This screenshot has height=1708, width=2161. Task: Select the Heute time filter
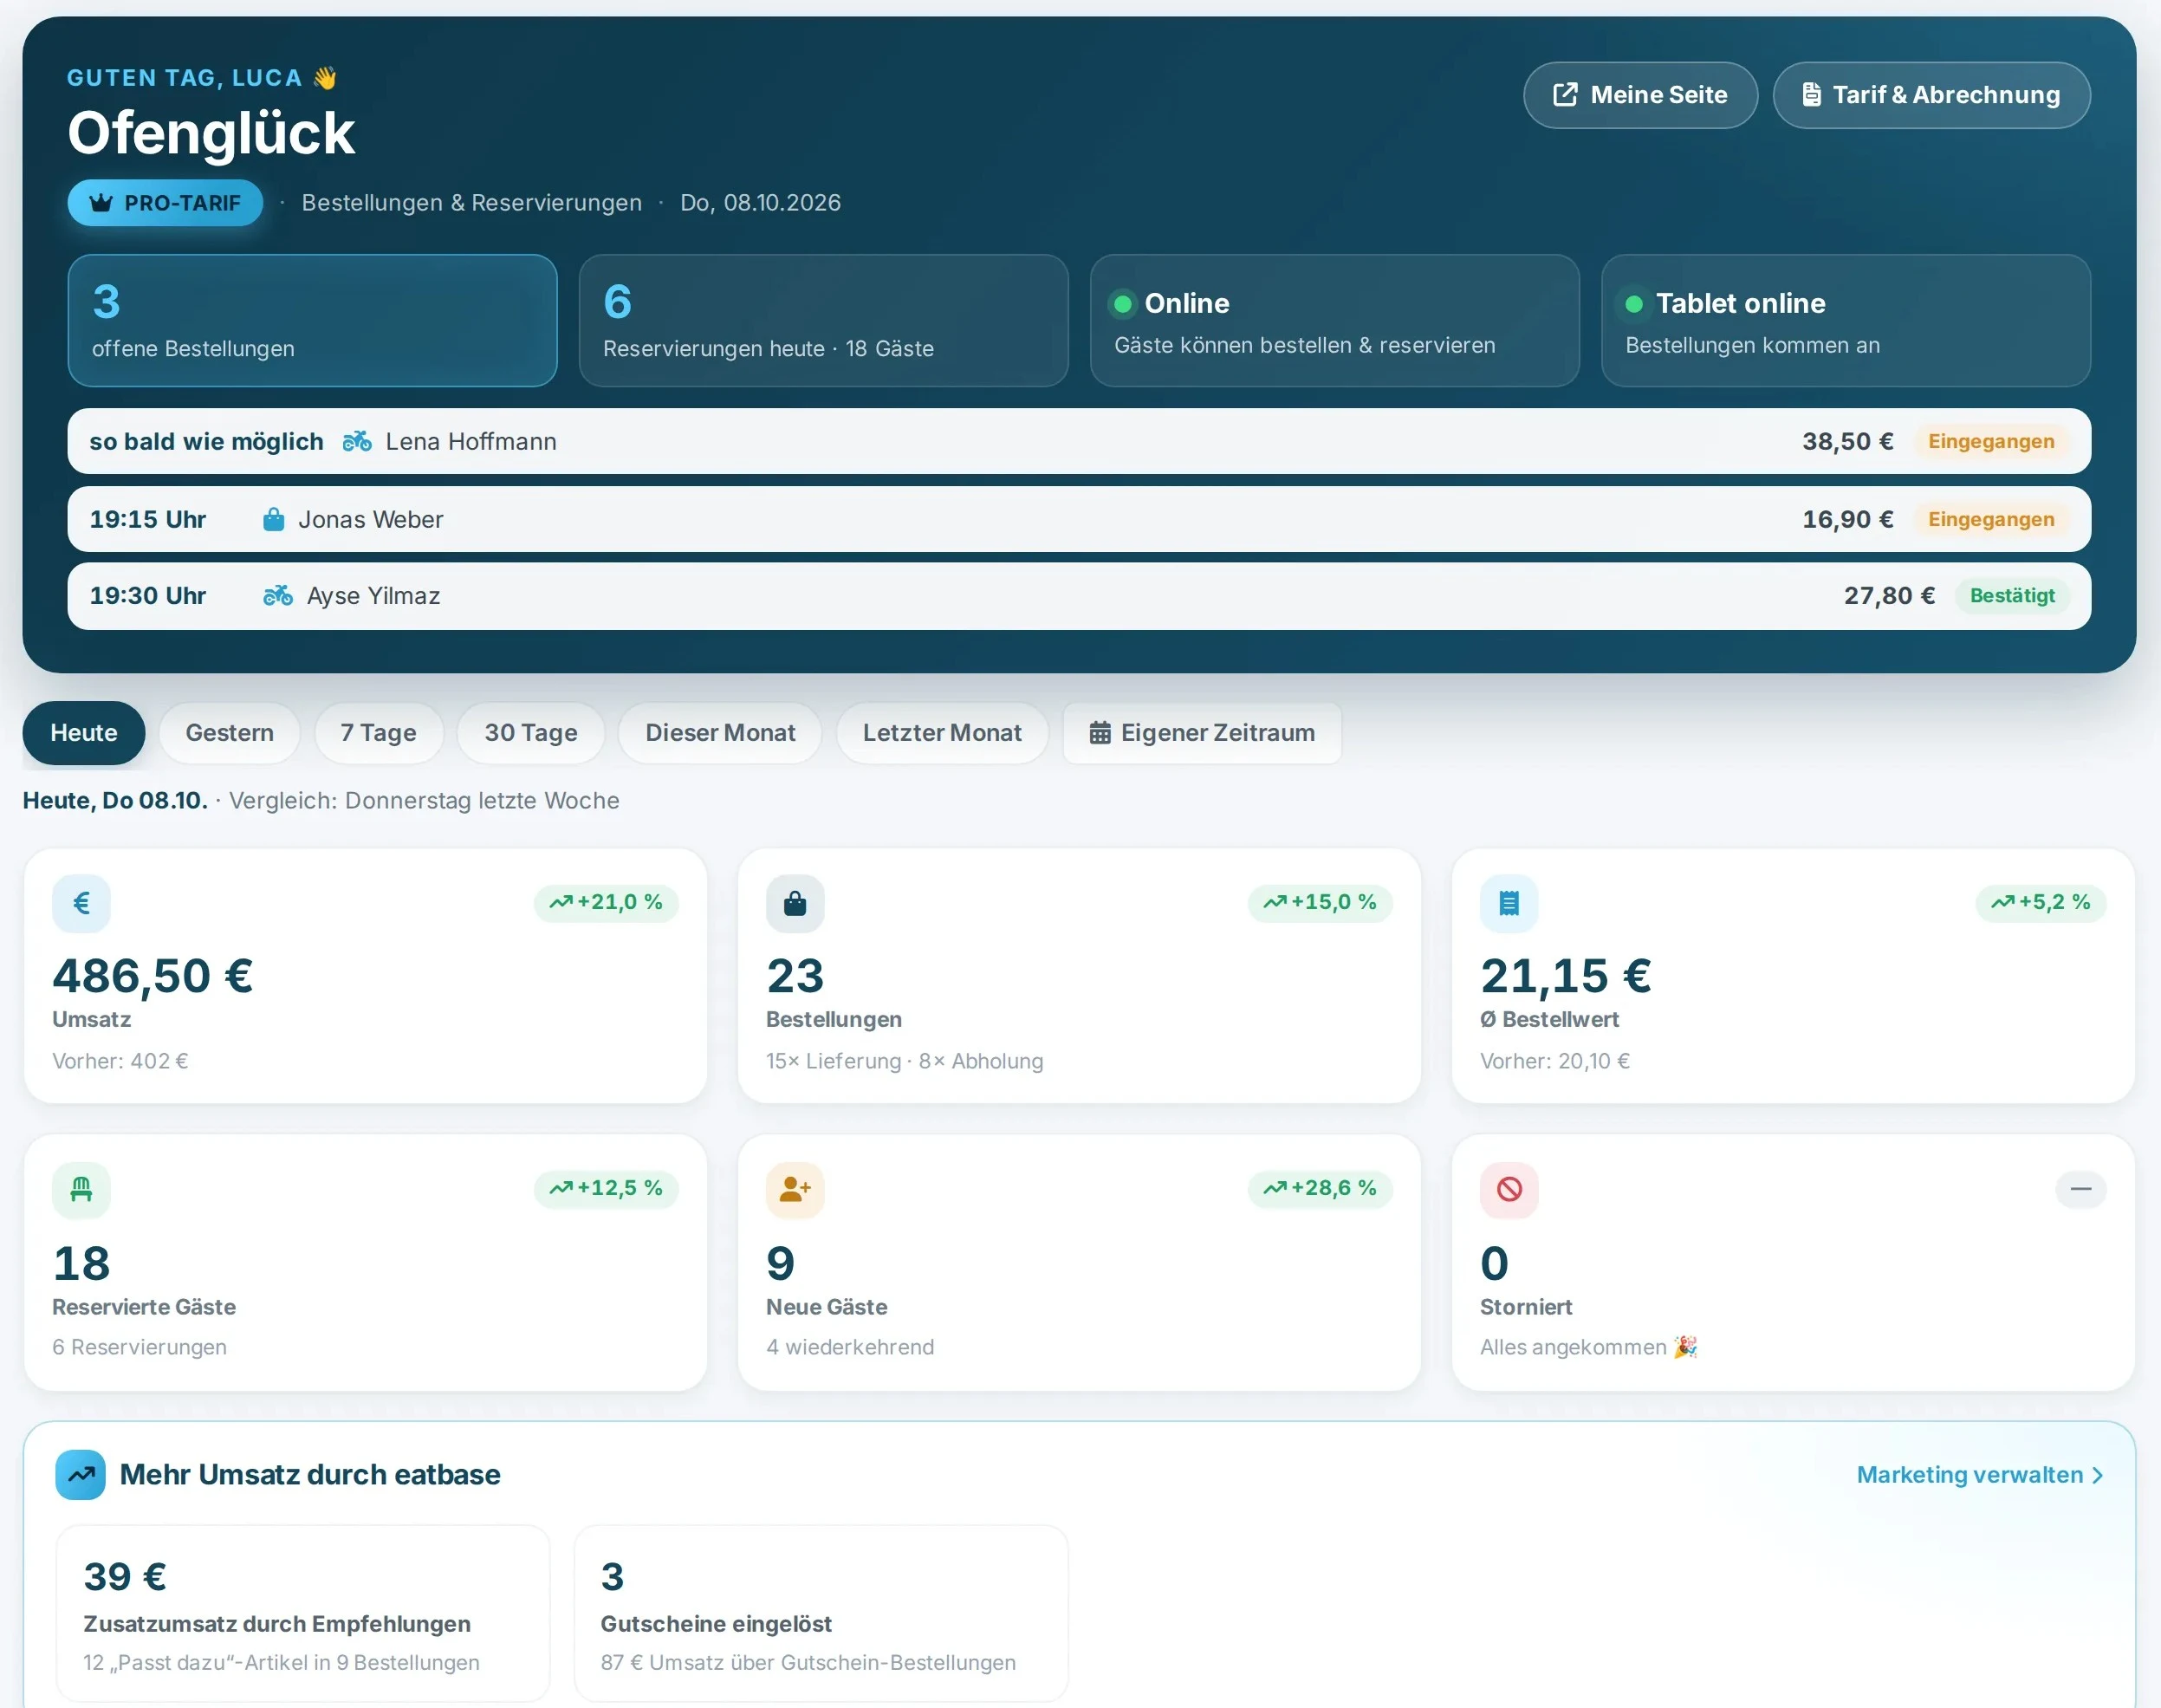(x=84, y=733)
